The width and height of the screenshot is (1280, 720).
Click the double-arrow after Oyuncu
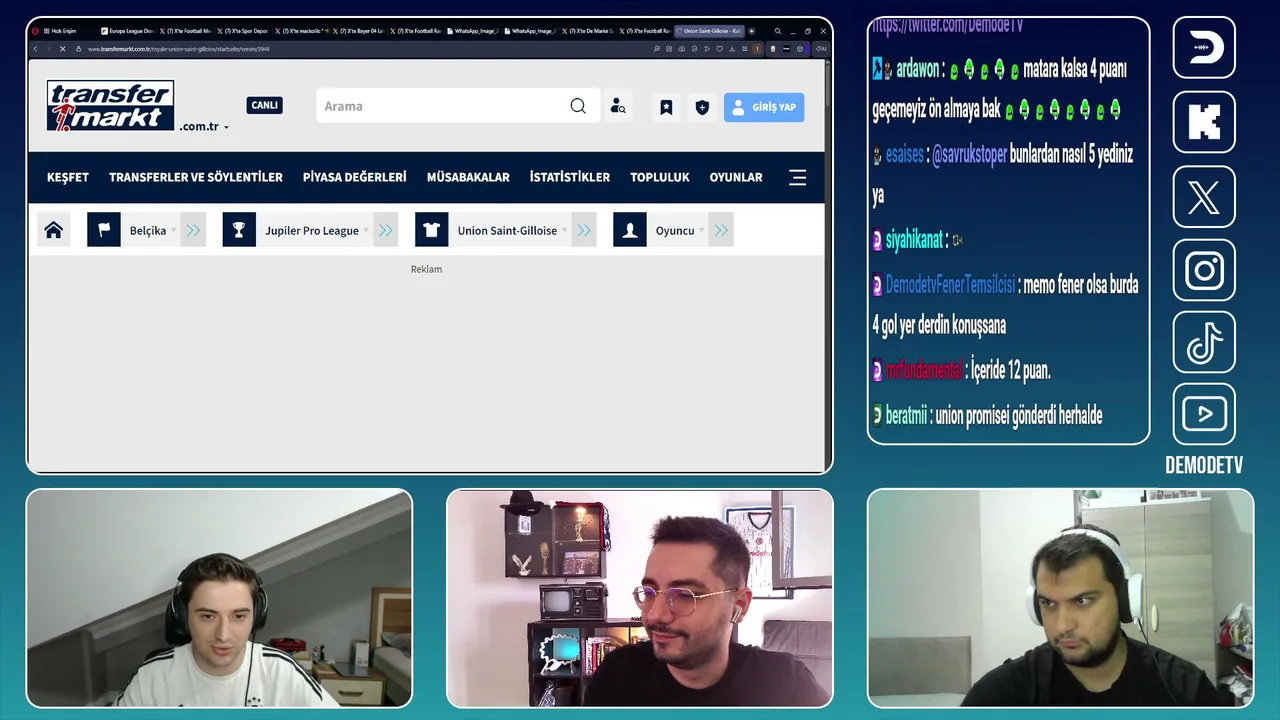coord(721,230)
